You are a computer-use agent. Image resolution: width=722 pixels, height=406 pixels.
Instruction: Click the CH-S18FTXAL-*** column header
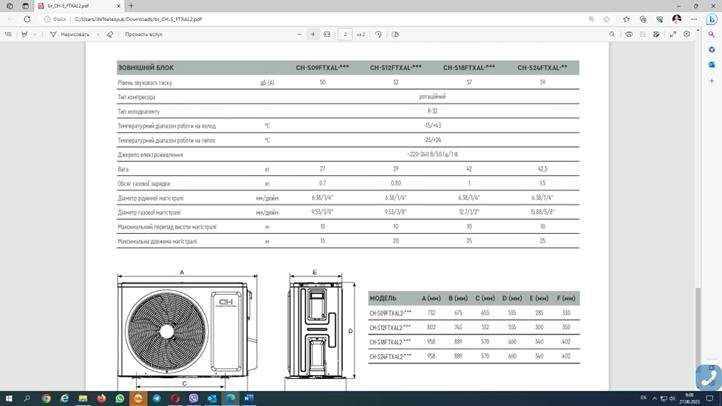[469, 68]
